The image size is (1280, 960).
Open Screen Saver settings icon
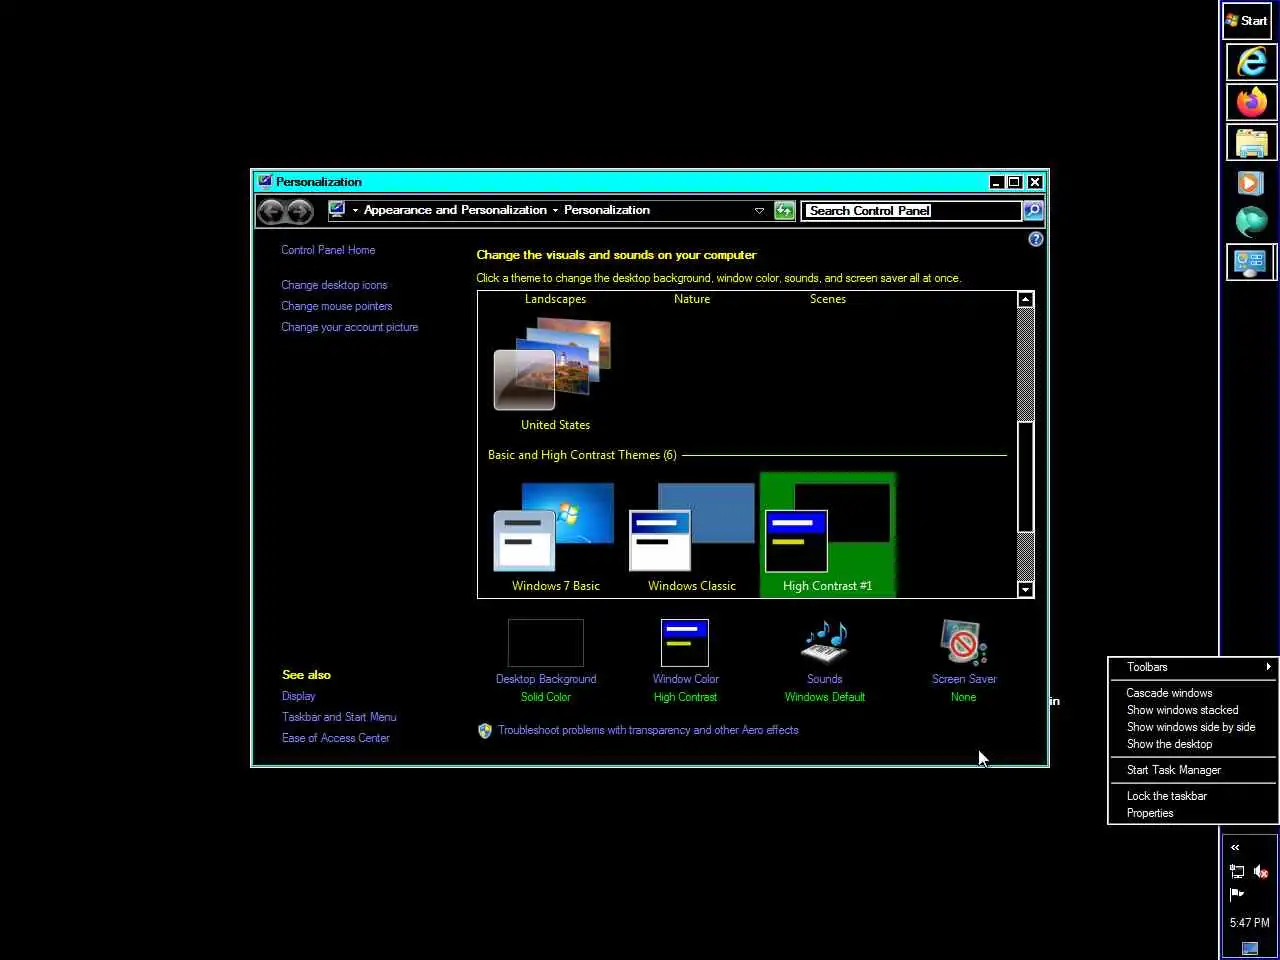964,643
